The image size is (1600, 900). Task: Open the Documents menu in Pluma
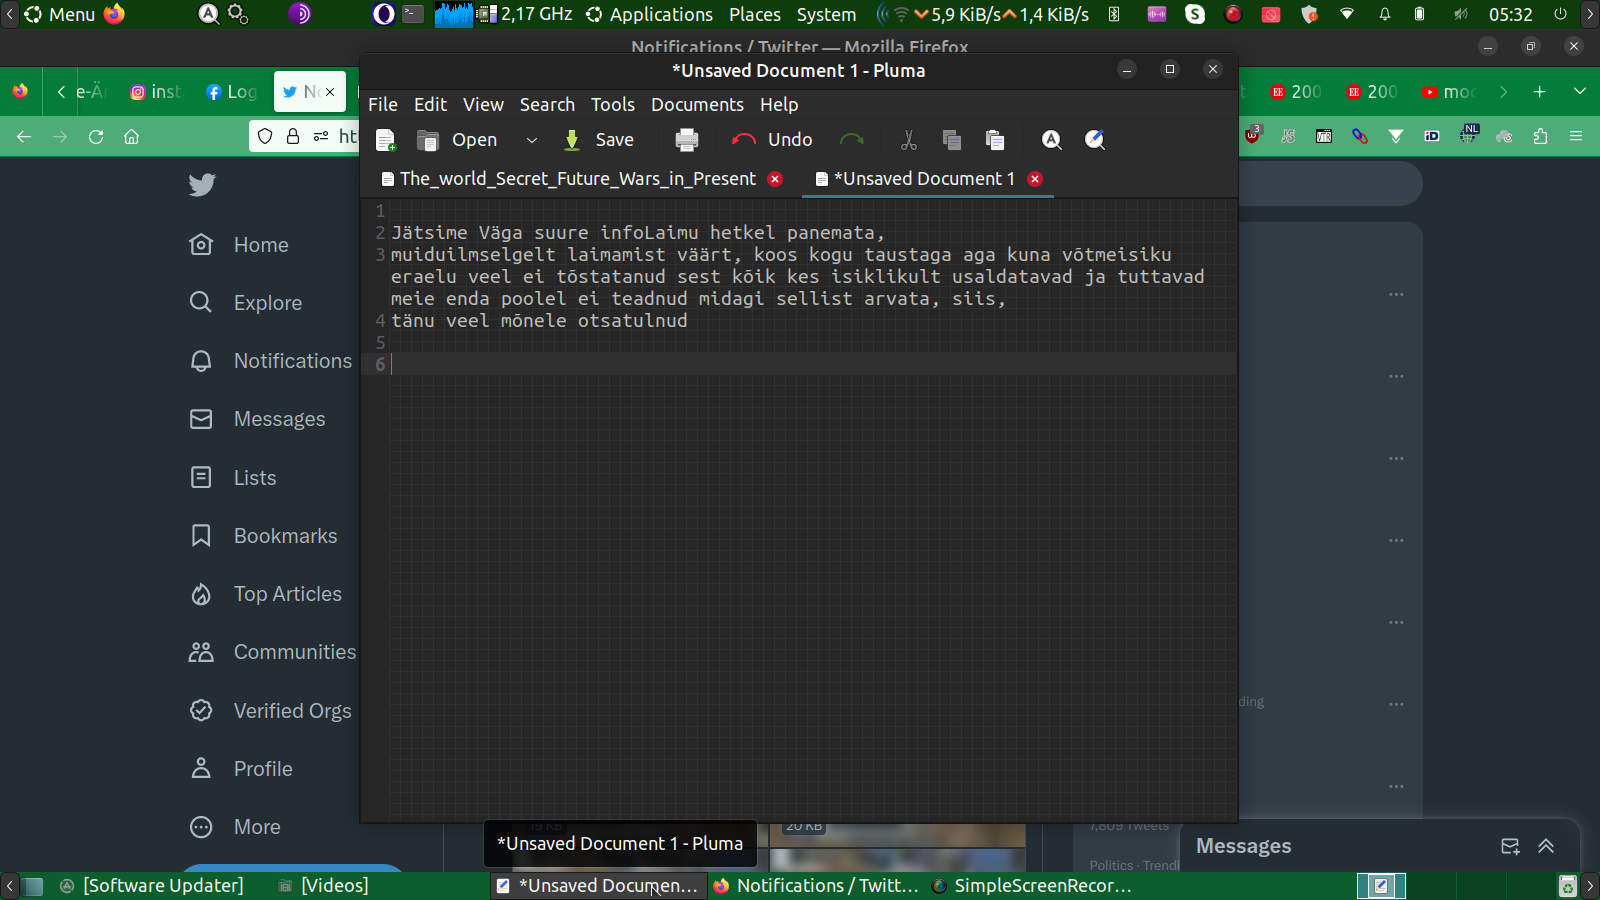tap(697, 105)
